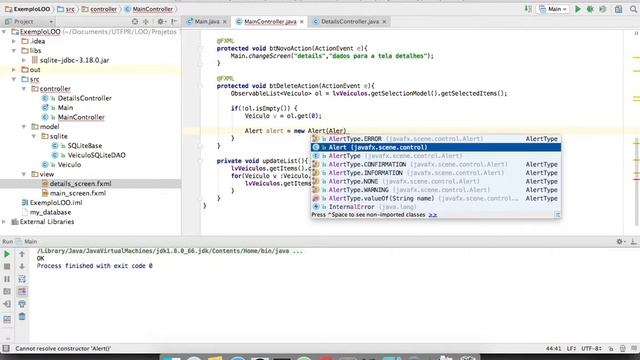
Task: Click the popup corner icon in autocomplete list
Action: pos(557,215)
